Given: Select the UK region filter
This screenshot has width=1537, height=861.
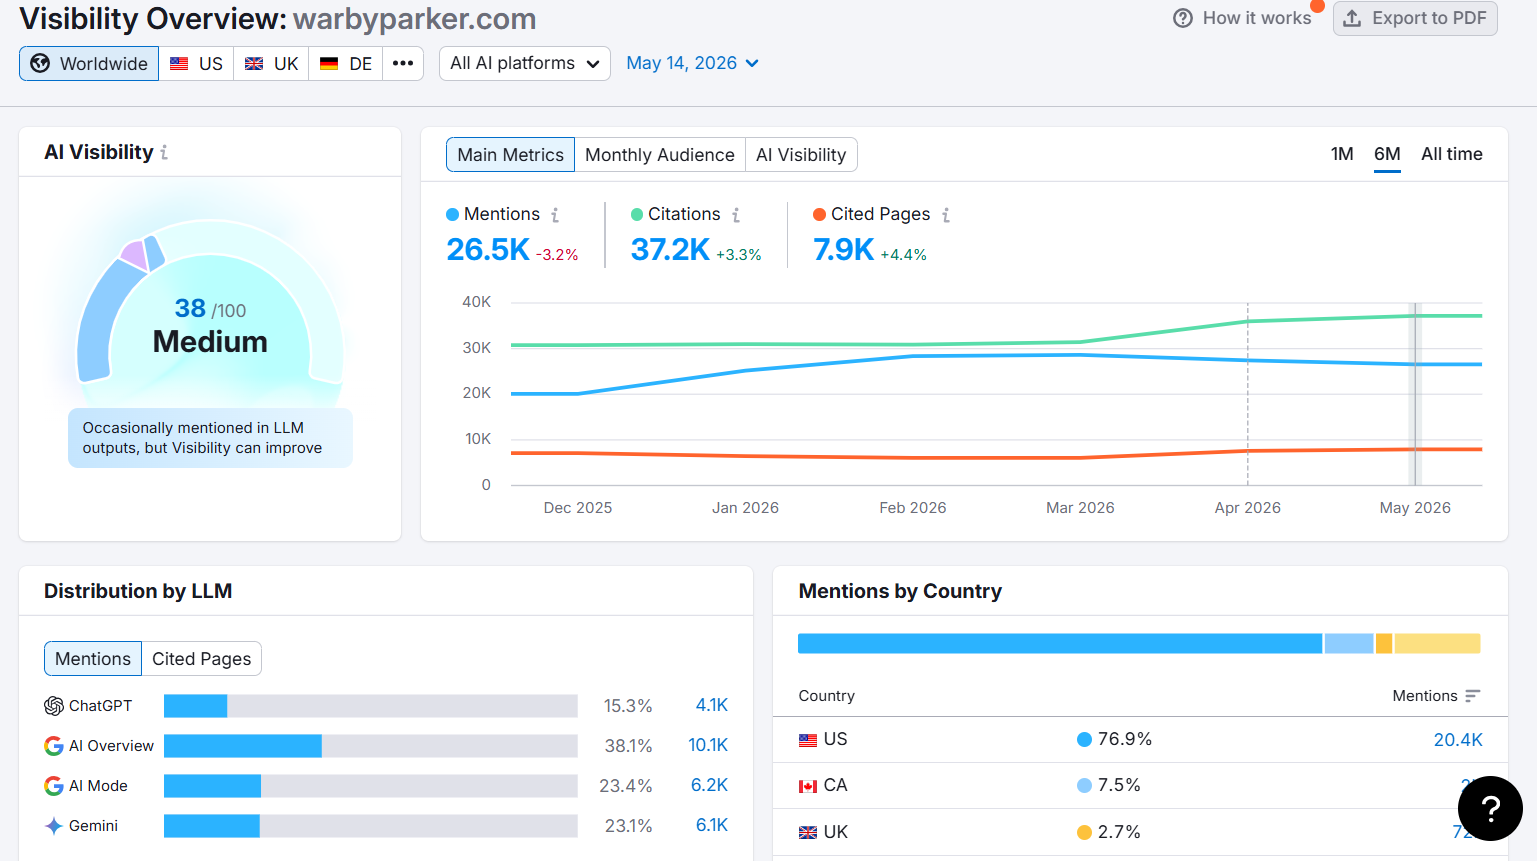Looking at the screenshot, I should (271, 63).
